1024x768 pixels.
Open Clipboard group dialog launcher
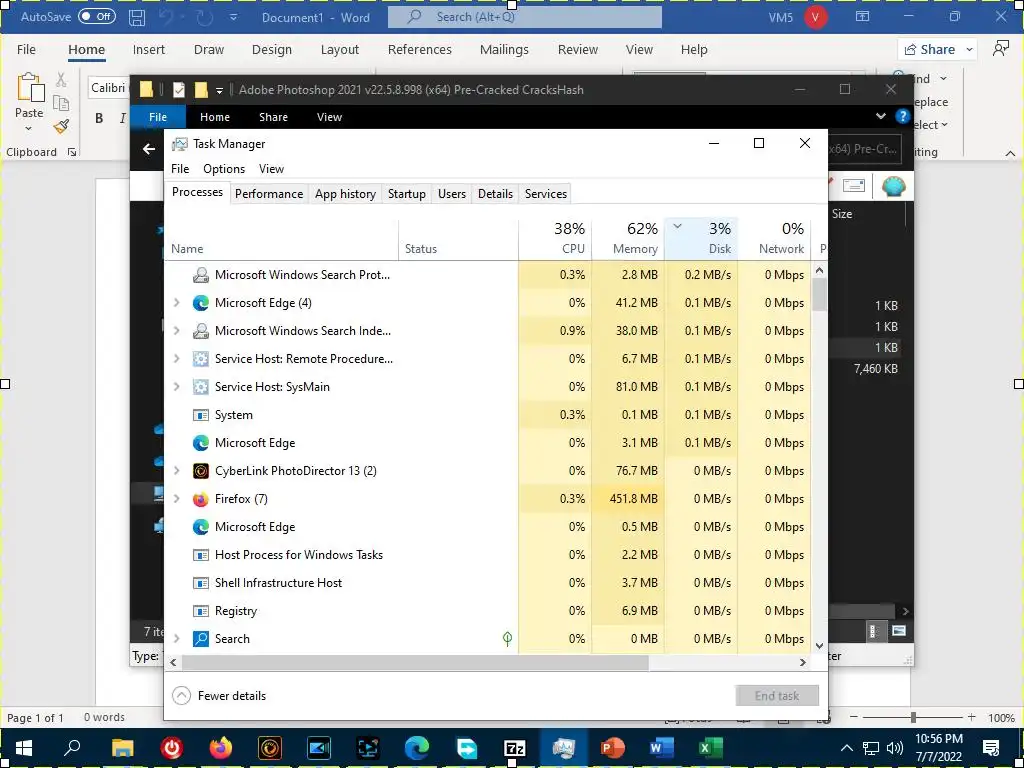(72, 152)
